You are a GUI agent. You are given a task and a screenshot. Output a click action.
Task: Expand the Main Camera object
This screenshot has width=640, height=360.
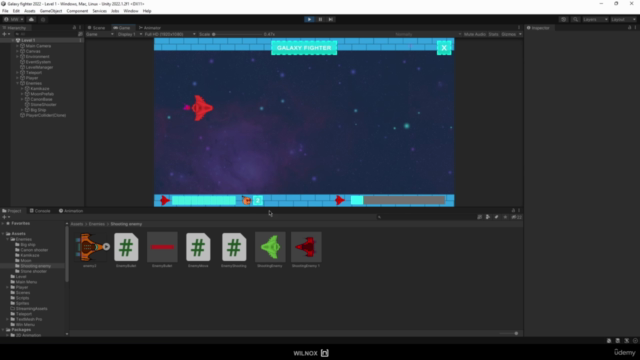(x=18, y=46)
